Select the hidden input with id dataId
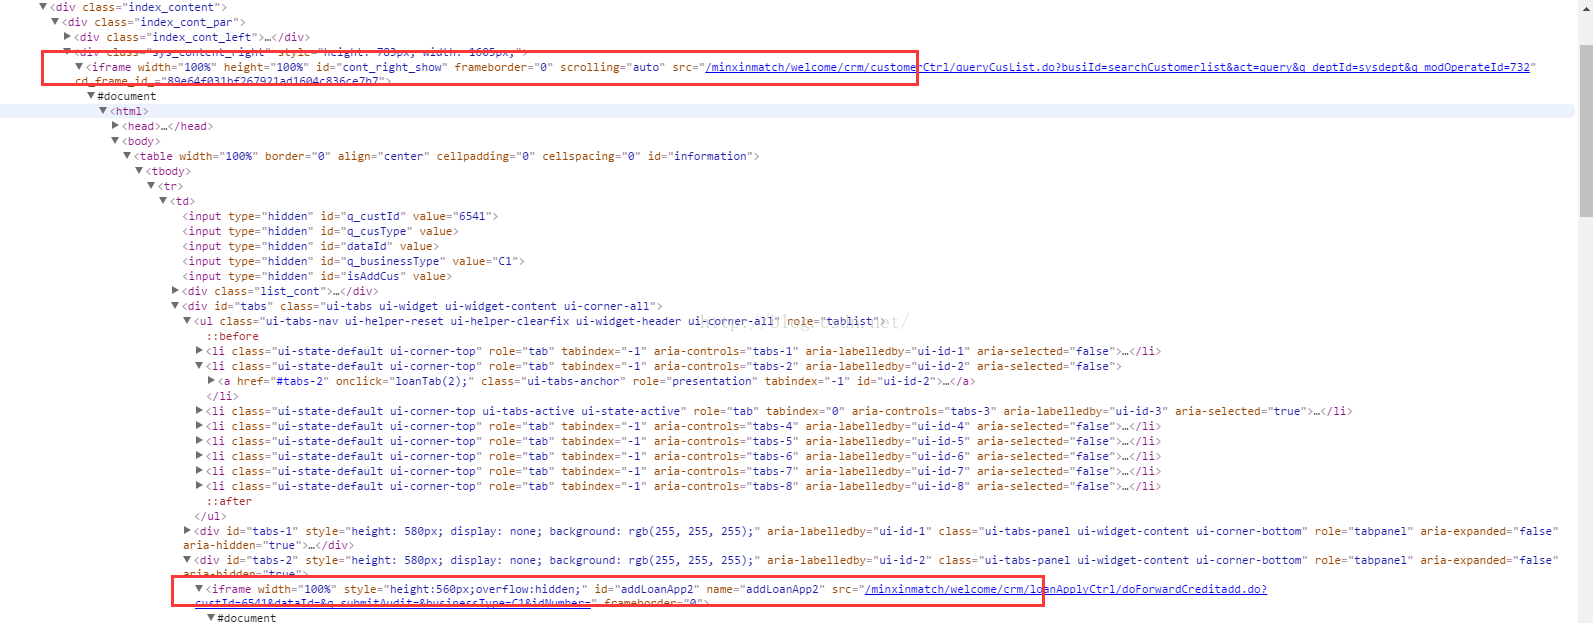The width and height of the screenshot is (1593, 623). (x=310, y=246)
